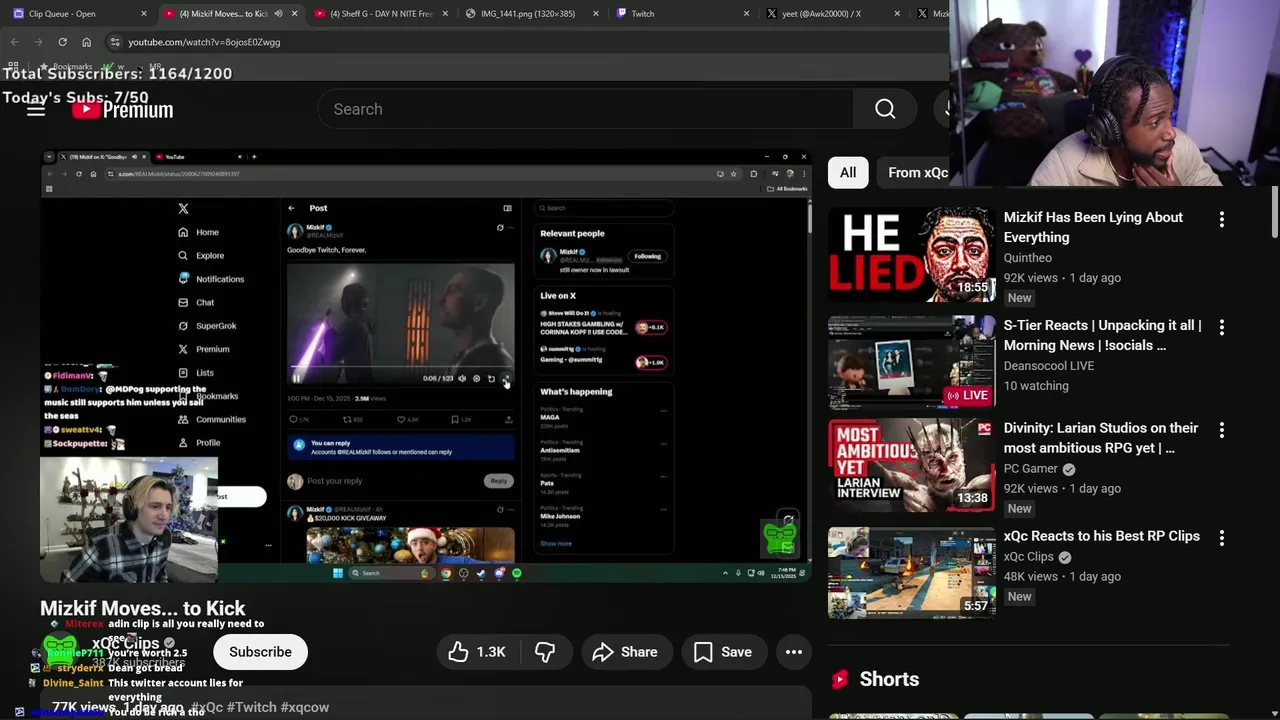Click the browser forward arrow
This screenshot has height=720, width=1280.
click(x=38, y=42)
